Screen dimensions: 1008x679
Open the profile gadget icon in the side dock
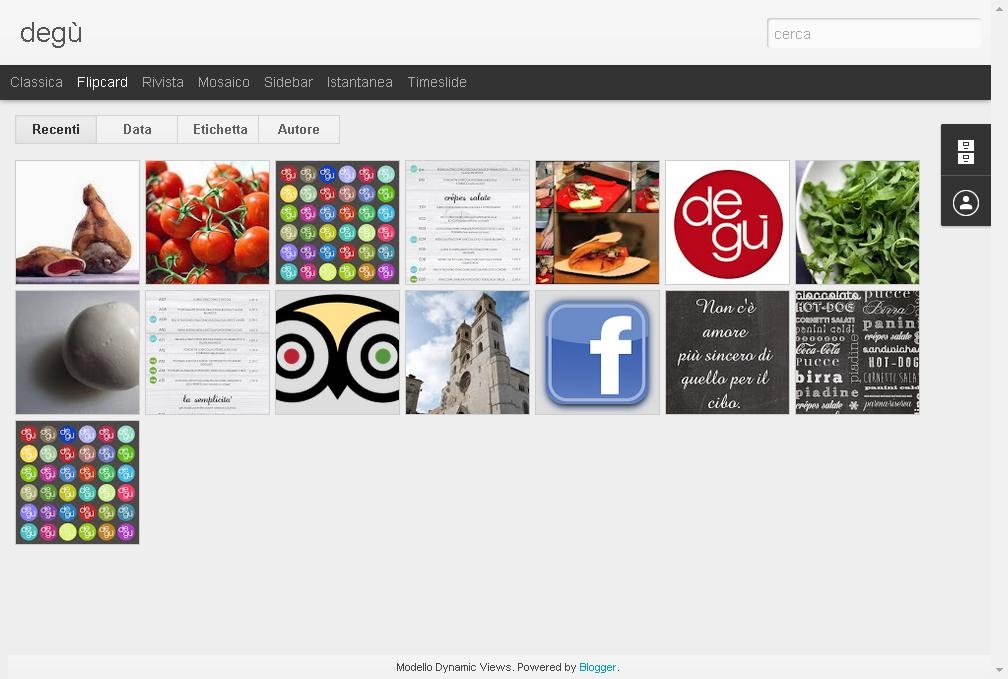coord(966,203)
